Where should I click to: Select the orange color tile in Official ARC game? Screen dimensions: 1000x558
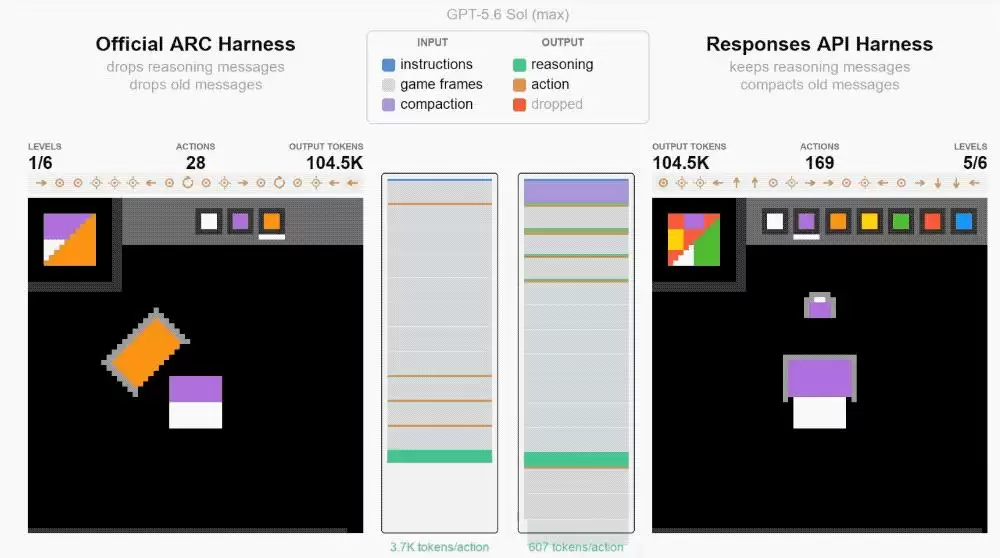[x=272, y=221]
